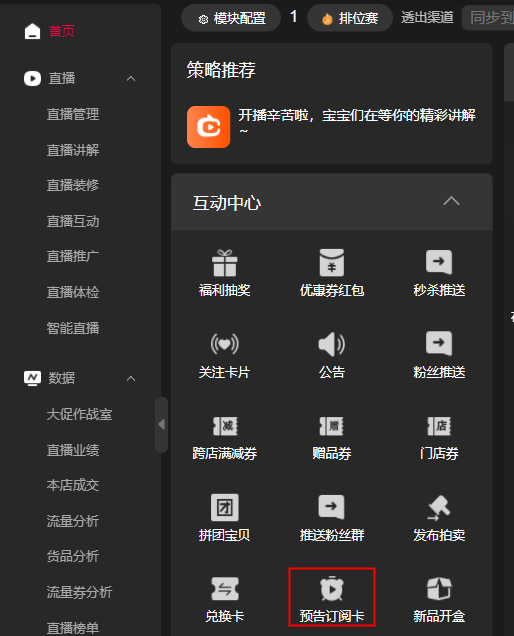This screenshot has width=514, height=636.
Task: Open 直播推广 in the sidebar
Action: tap(73, 257)
